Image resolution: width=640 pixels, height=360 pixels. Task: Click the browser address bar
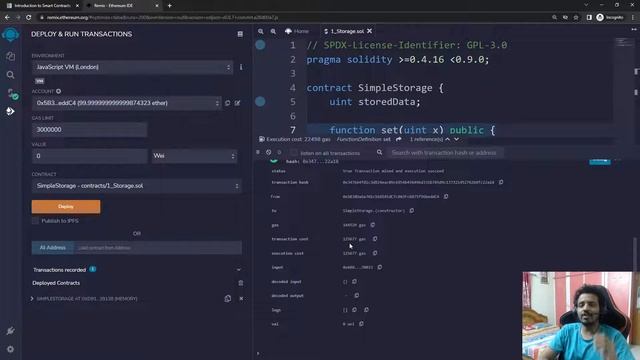[x=294, y=18]
